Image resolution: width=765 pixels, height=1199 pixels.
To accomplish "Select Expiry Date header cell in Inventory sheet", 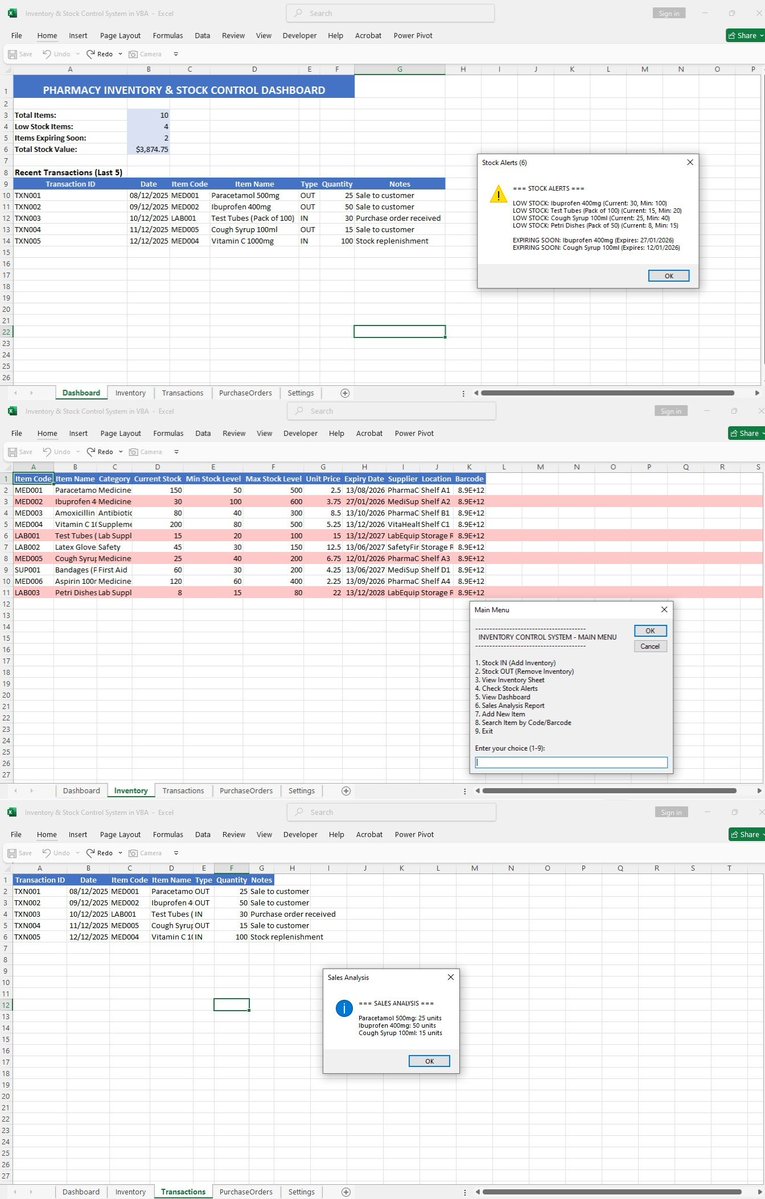I will click(363, 479).
